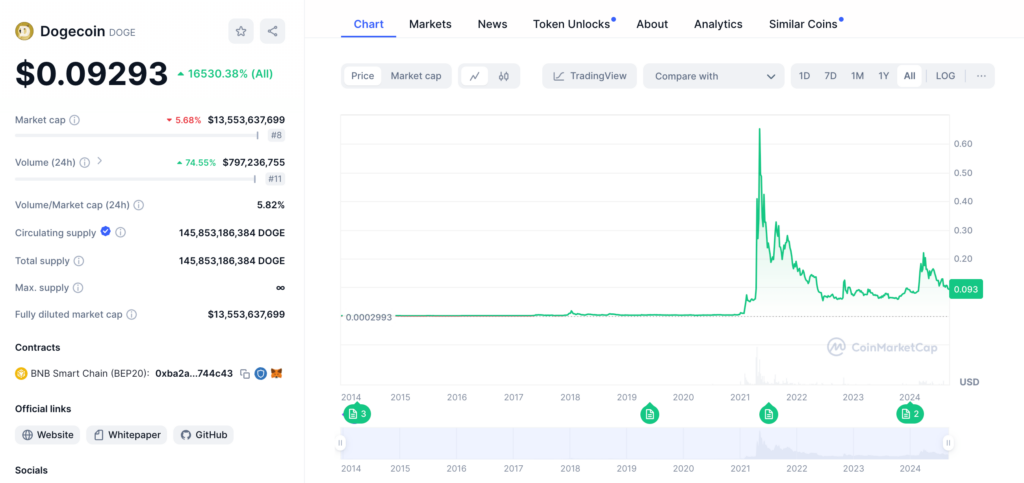
Task: Click Fully diluted market cap info icon
Action: coord(131,315)
